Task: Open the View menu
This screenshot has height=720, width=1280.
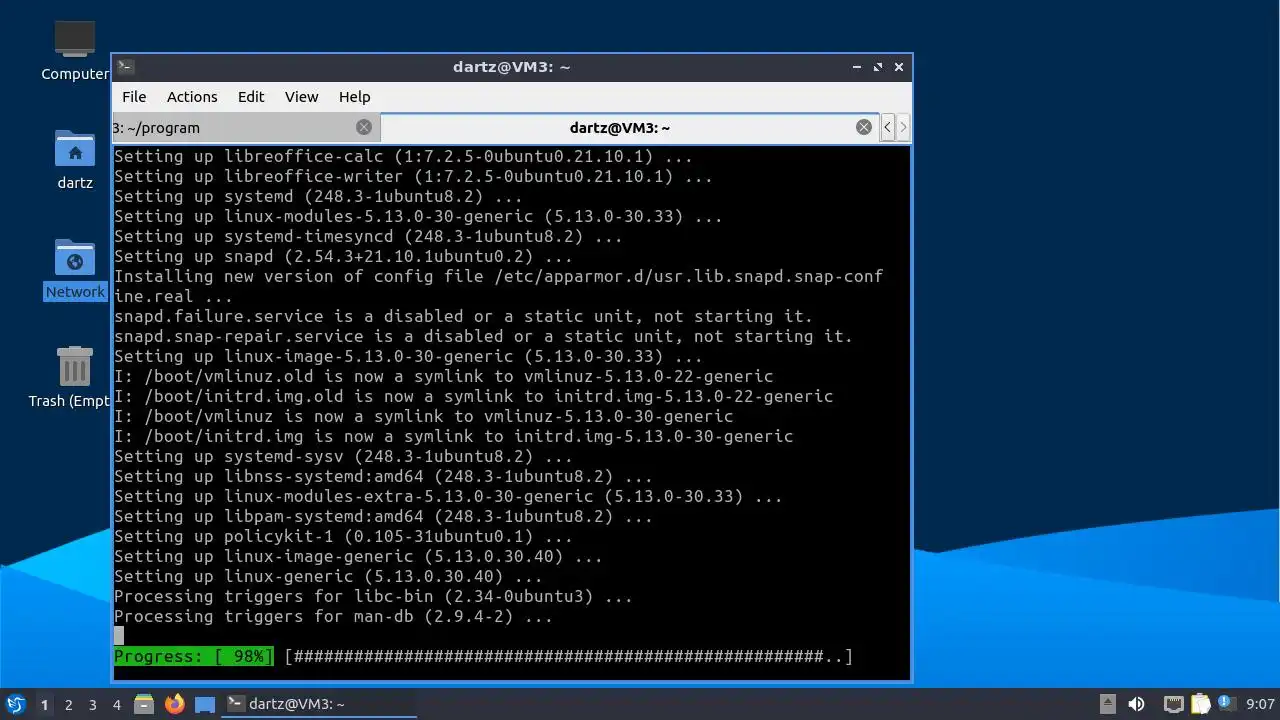Action: [301, 97]
